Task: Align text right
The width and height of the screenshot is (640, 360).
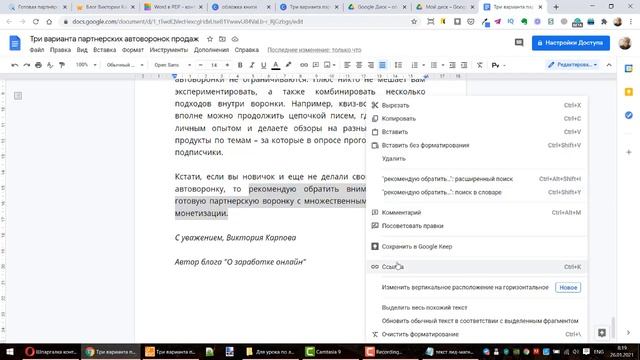Action: click(x=371, y=65)
